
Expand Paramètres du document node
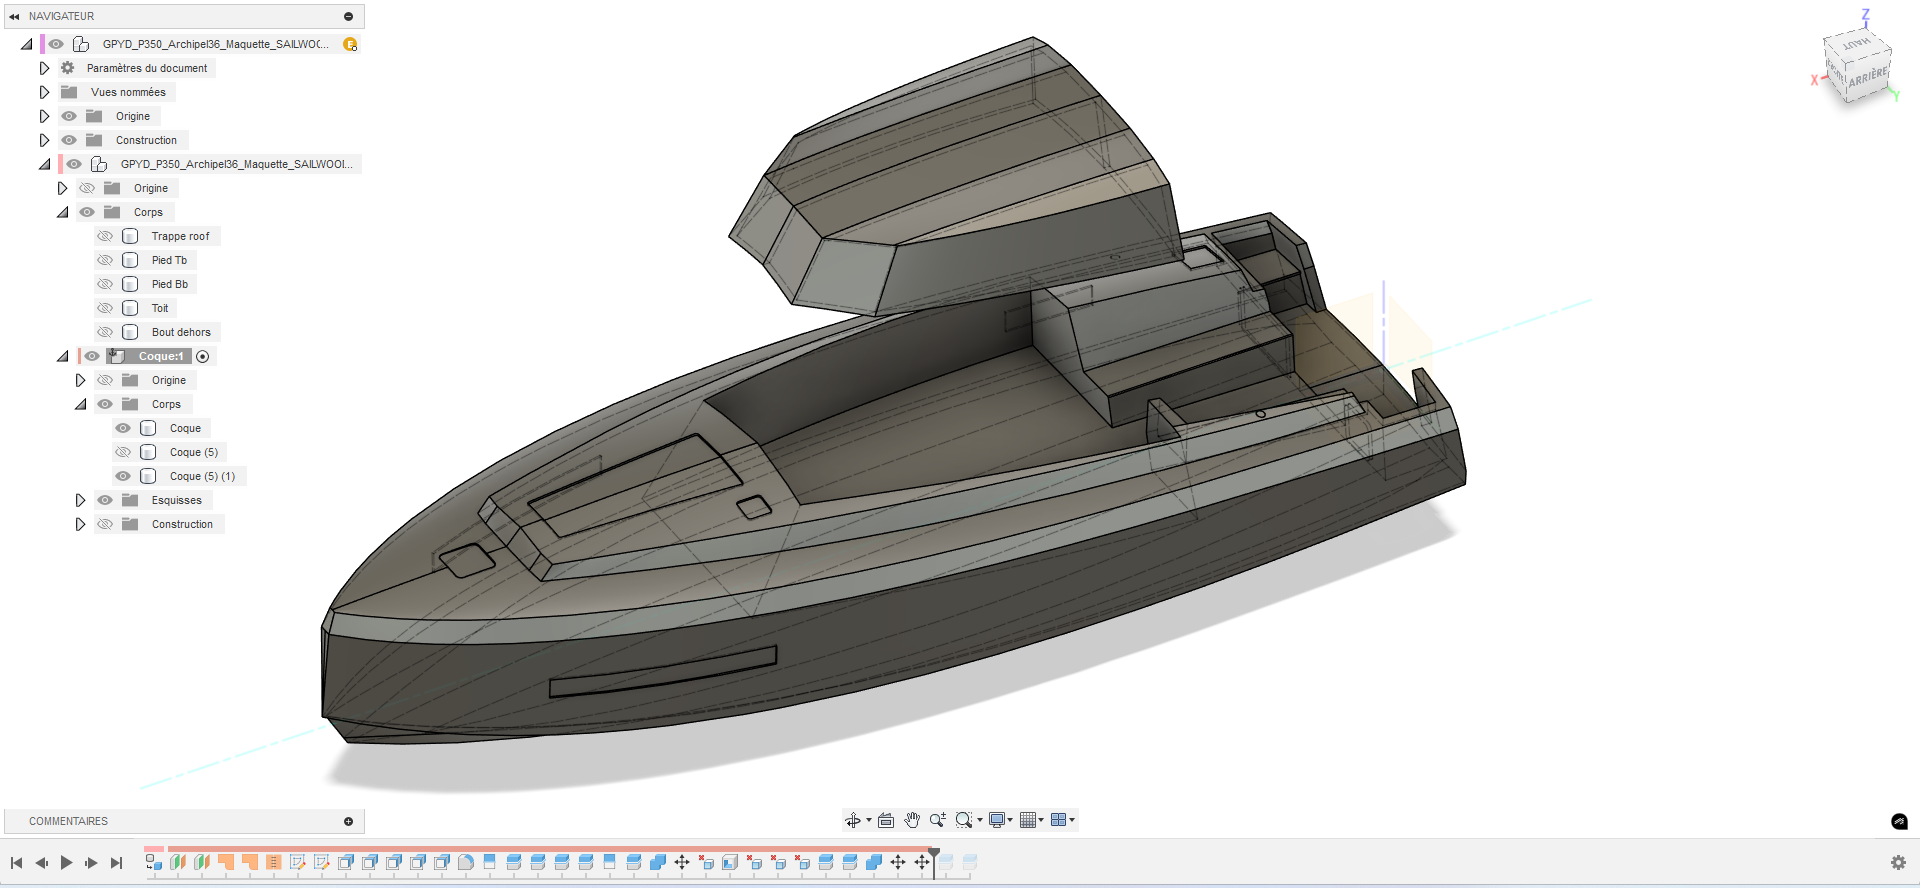pos(44,68)
